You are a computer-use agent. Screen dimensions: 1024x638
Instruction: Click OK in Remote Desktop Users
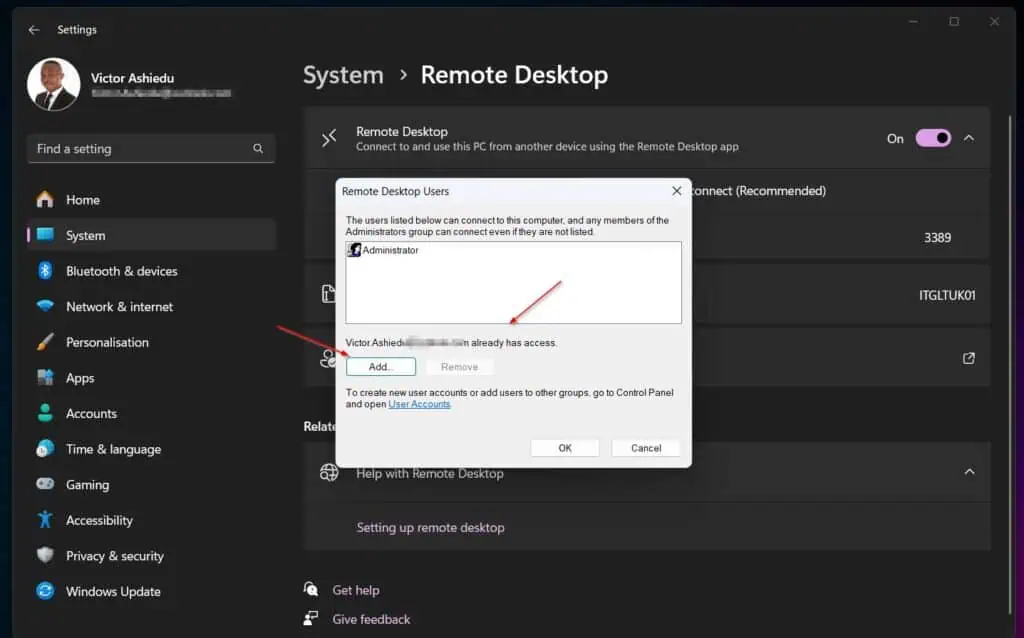click(x=565, y=448)
